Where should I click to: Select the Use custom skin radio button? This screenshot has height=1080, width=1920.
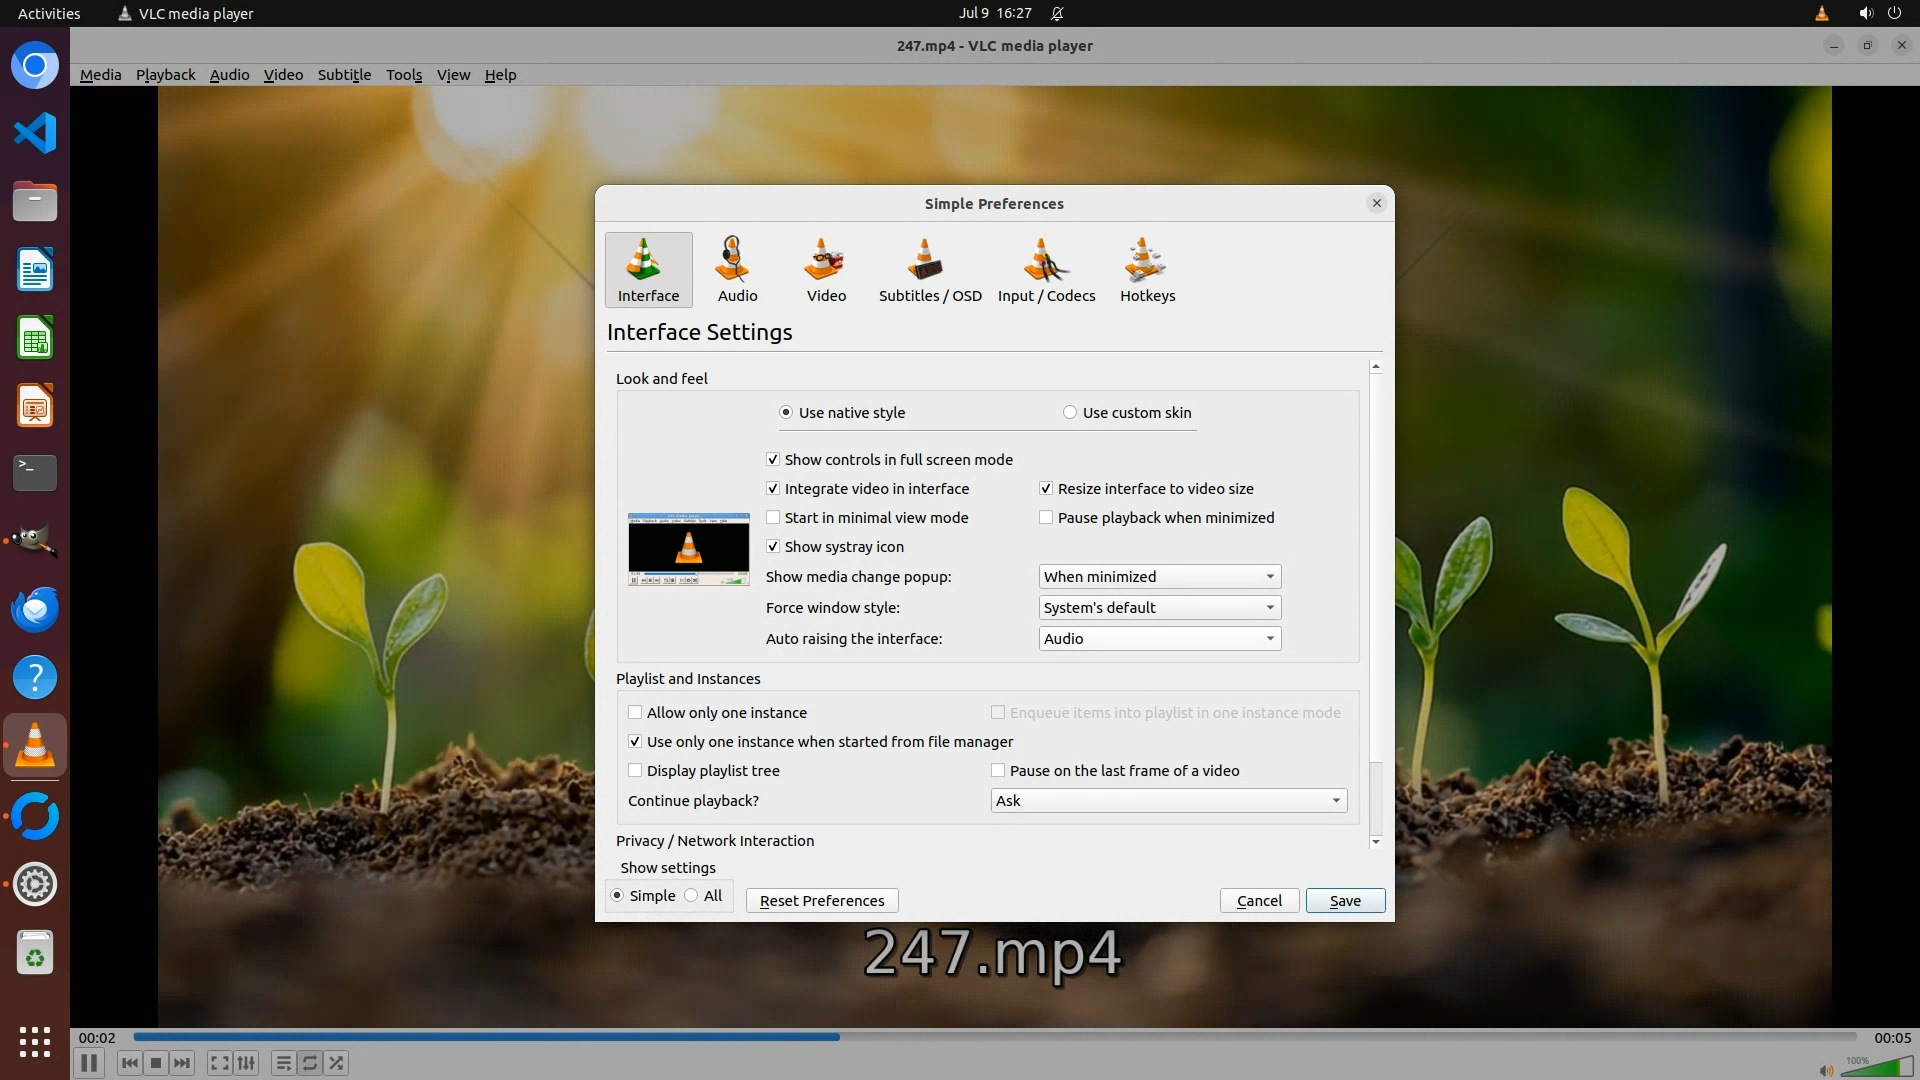point(1070,413)
